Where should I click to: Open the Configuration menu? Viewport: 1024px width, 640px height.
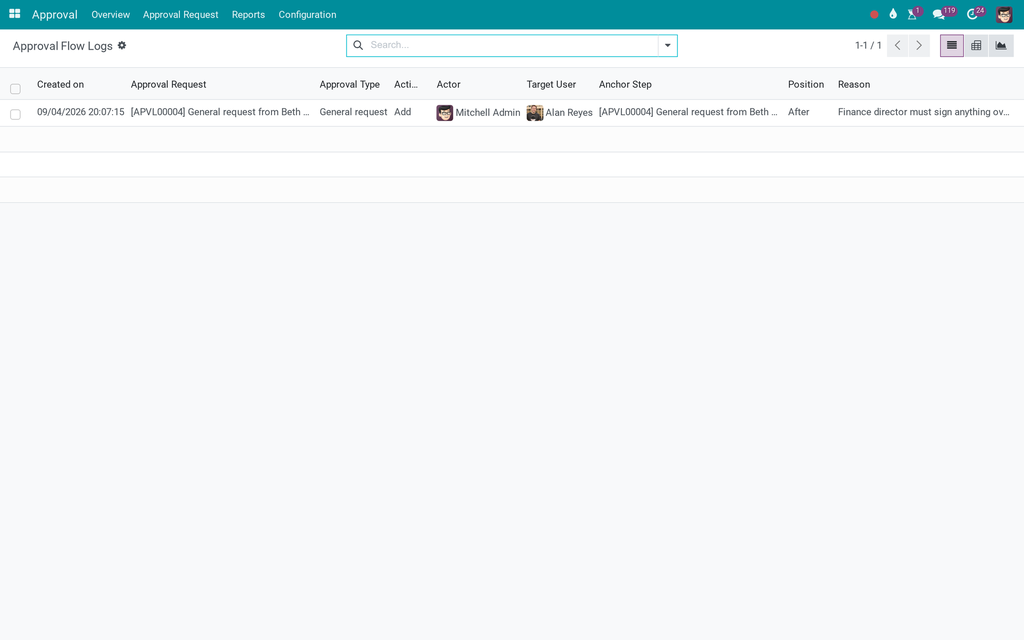[307, 14]
